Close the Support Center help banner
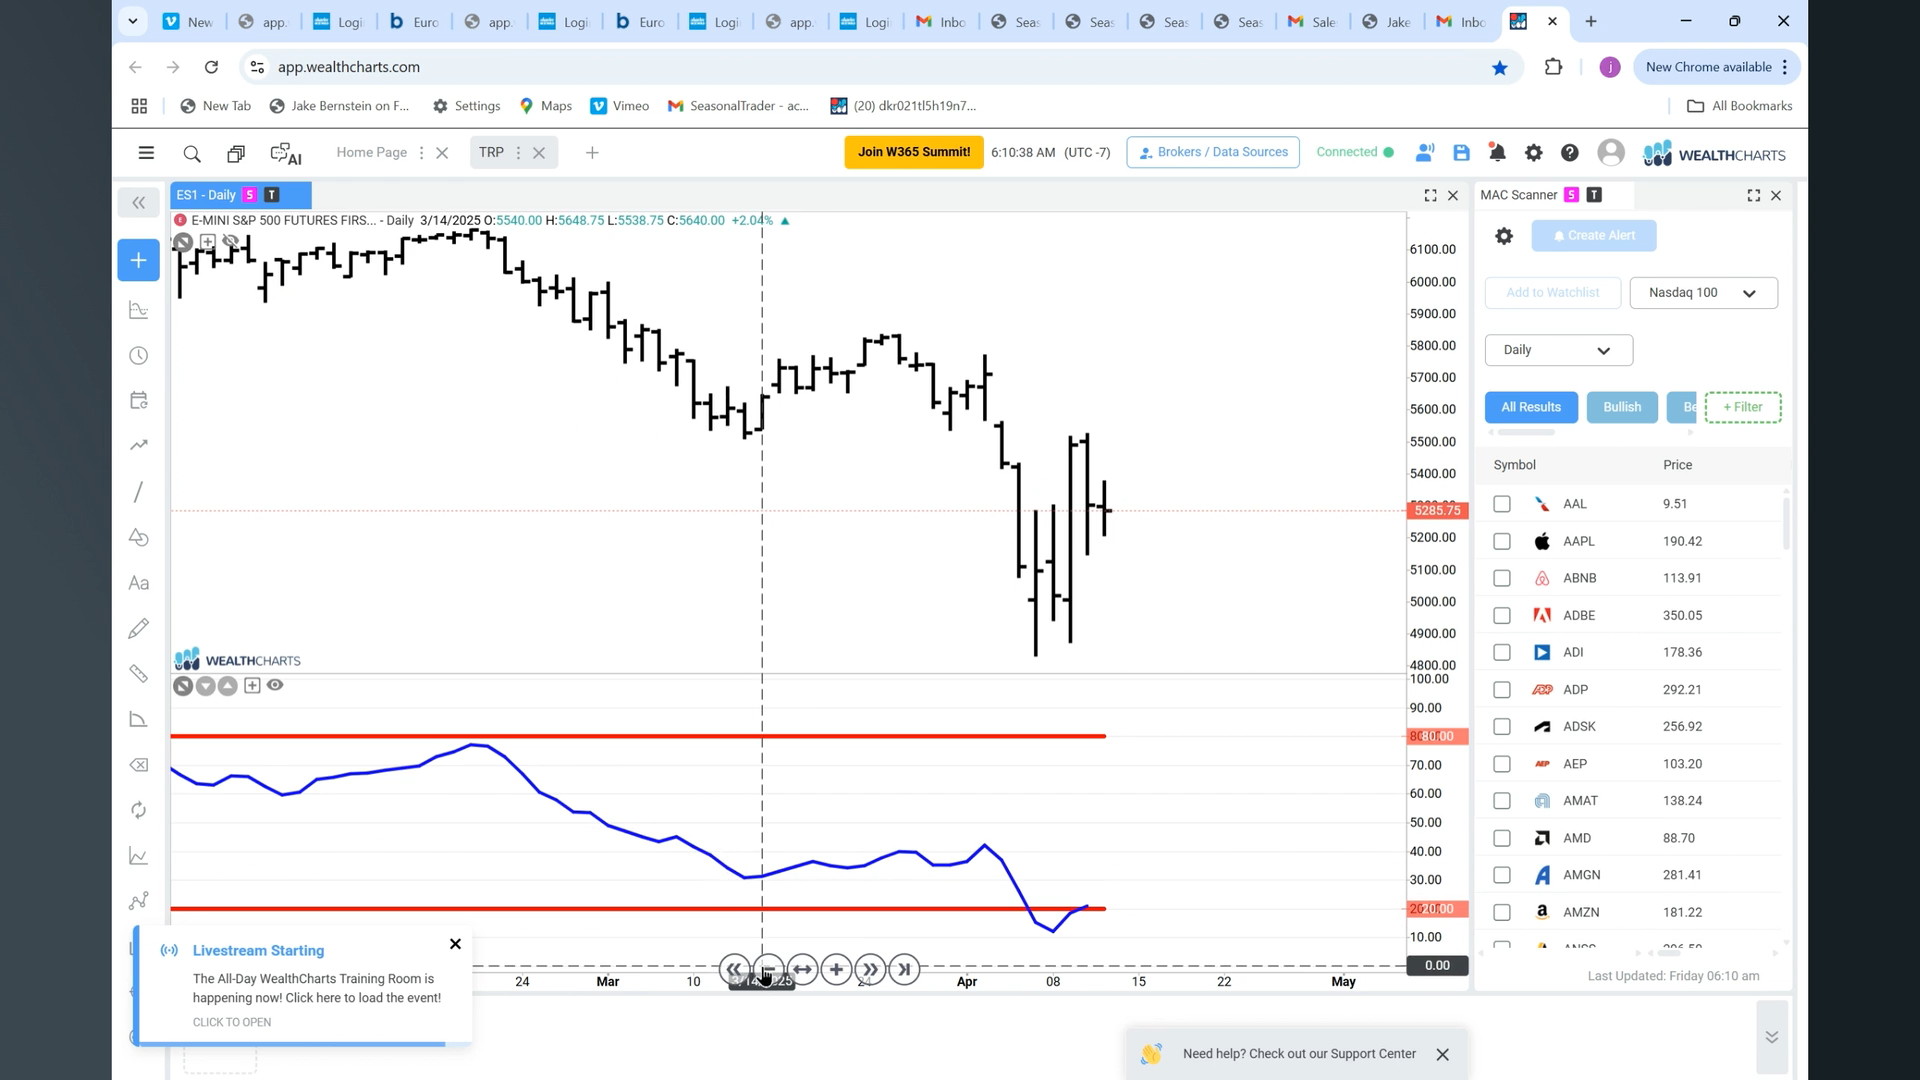 pyautogui.click(x=1442, y=1054)
